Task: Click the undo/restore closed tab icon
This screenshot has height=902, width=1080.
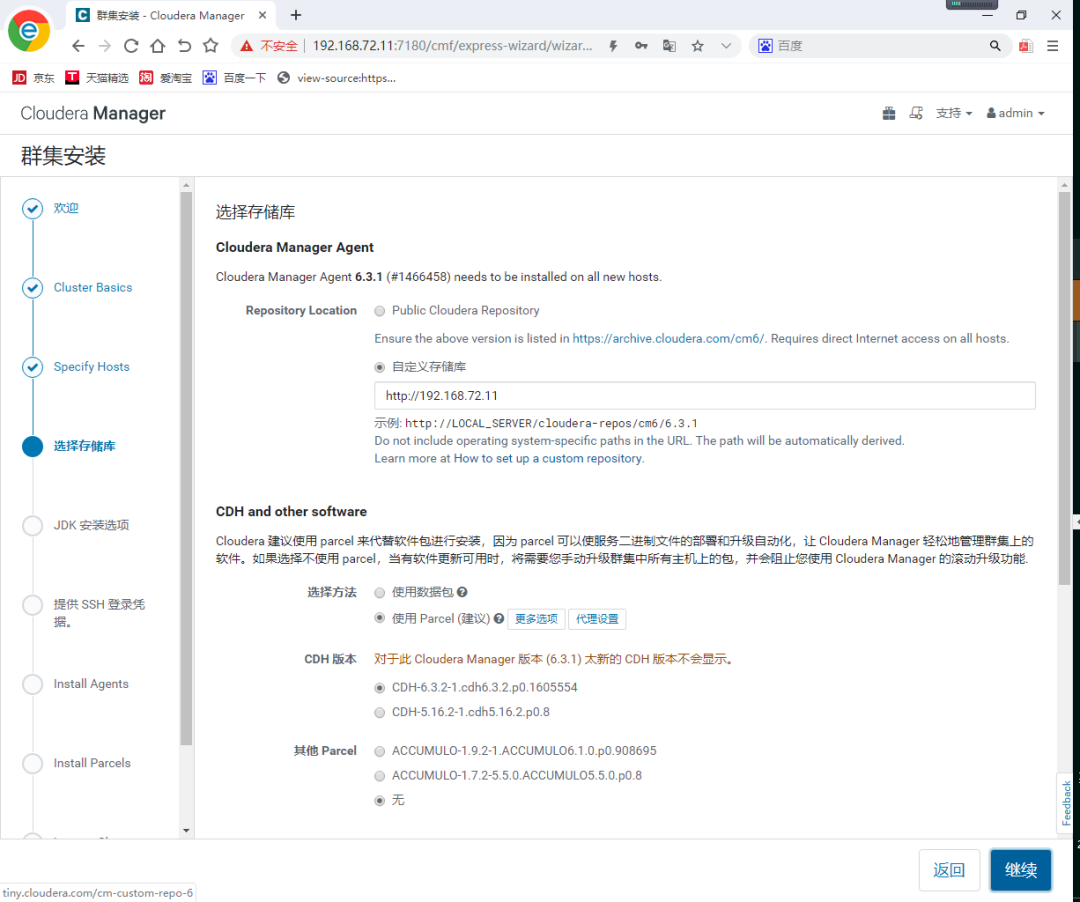Action: pyautogui.click(x=184, y=46)
